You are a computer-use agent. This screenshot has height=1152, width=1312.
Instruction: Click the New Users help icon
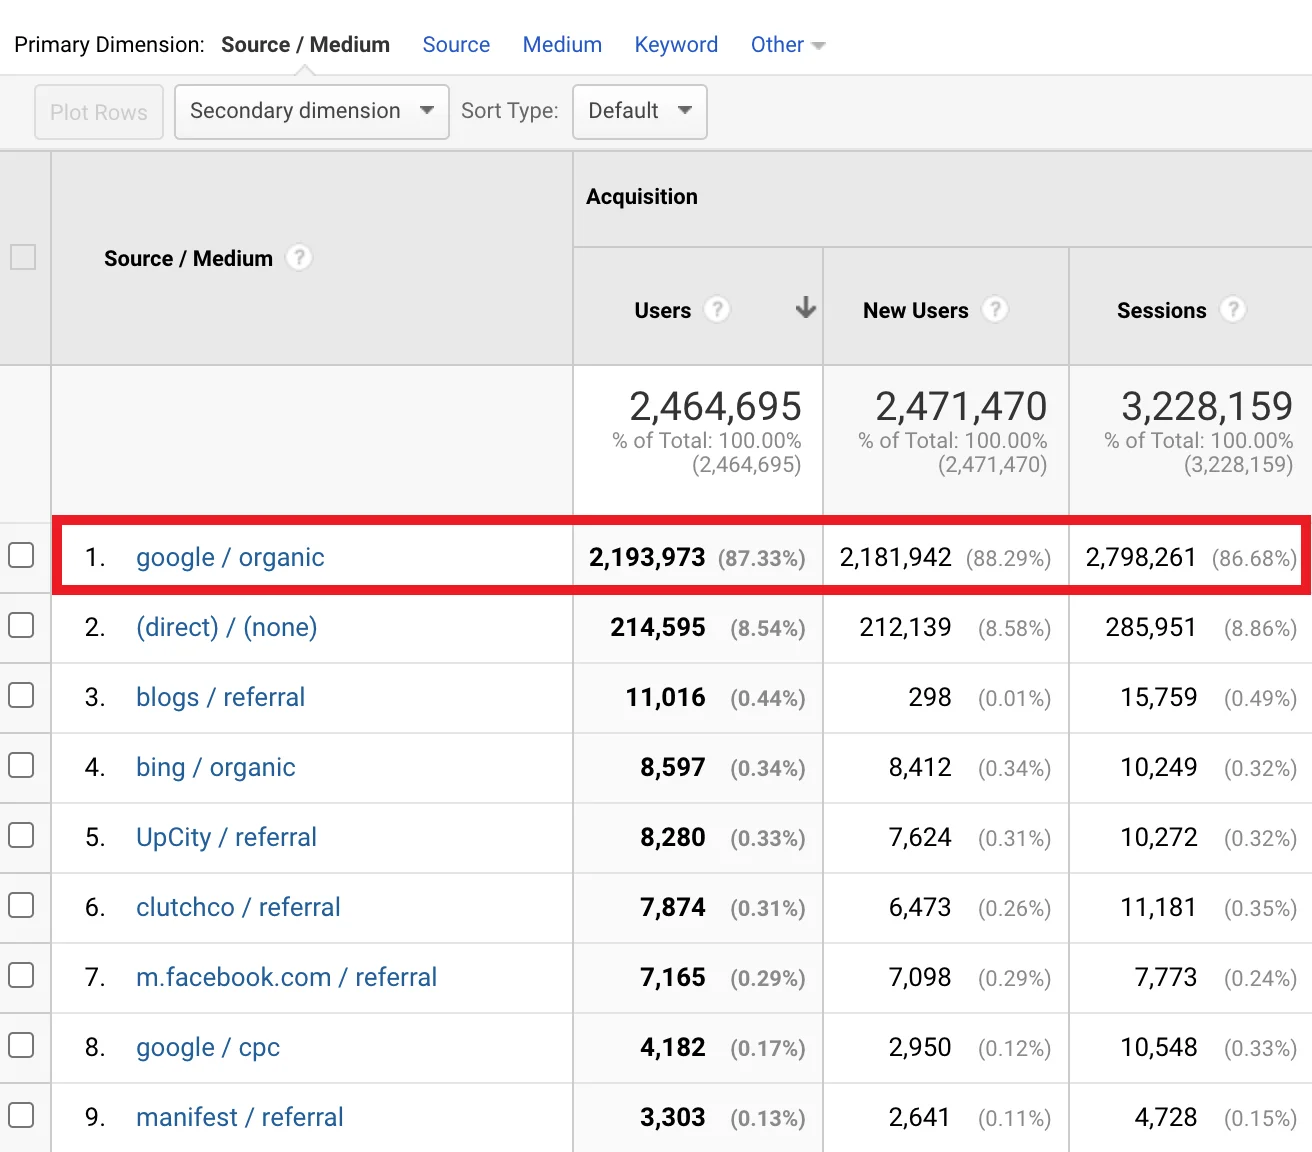[x=994, y=310]
